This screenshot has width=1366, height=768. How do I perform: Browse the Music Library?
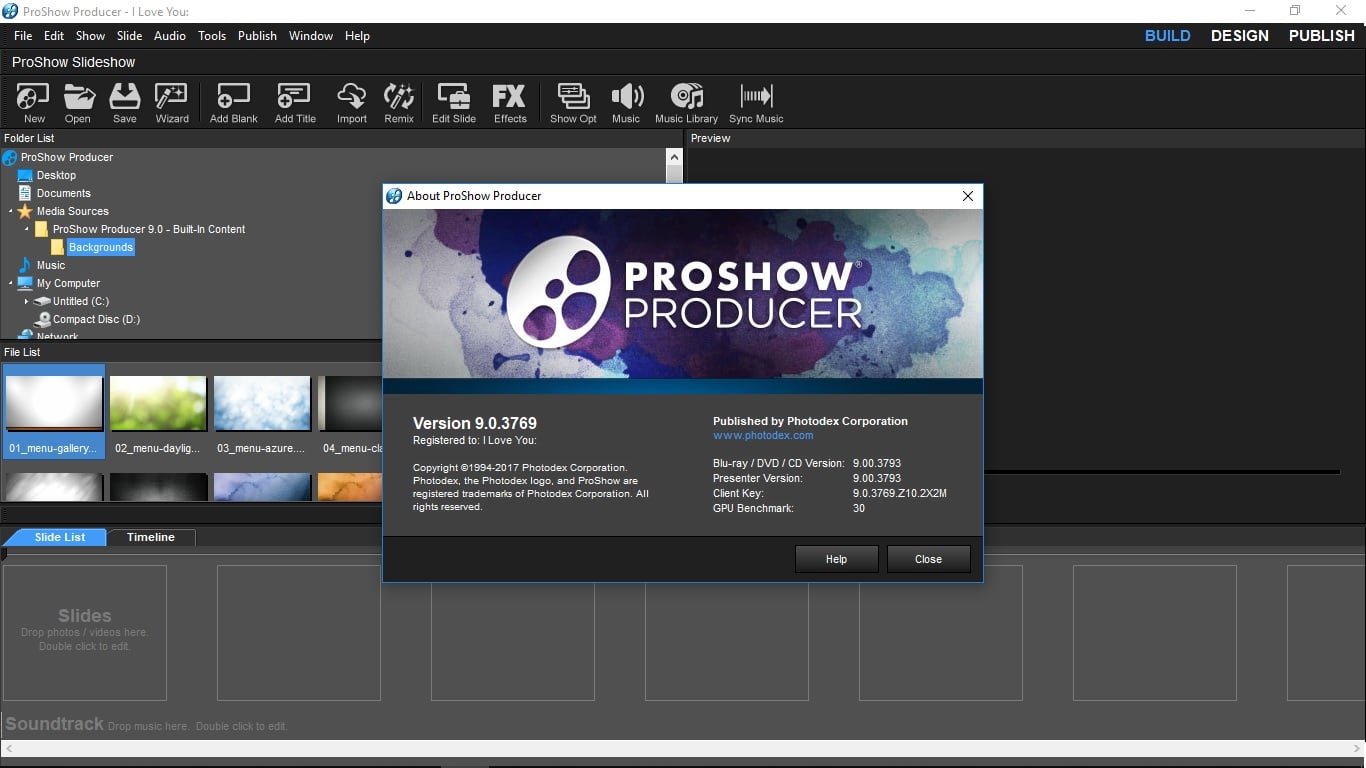click(687, 100)
